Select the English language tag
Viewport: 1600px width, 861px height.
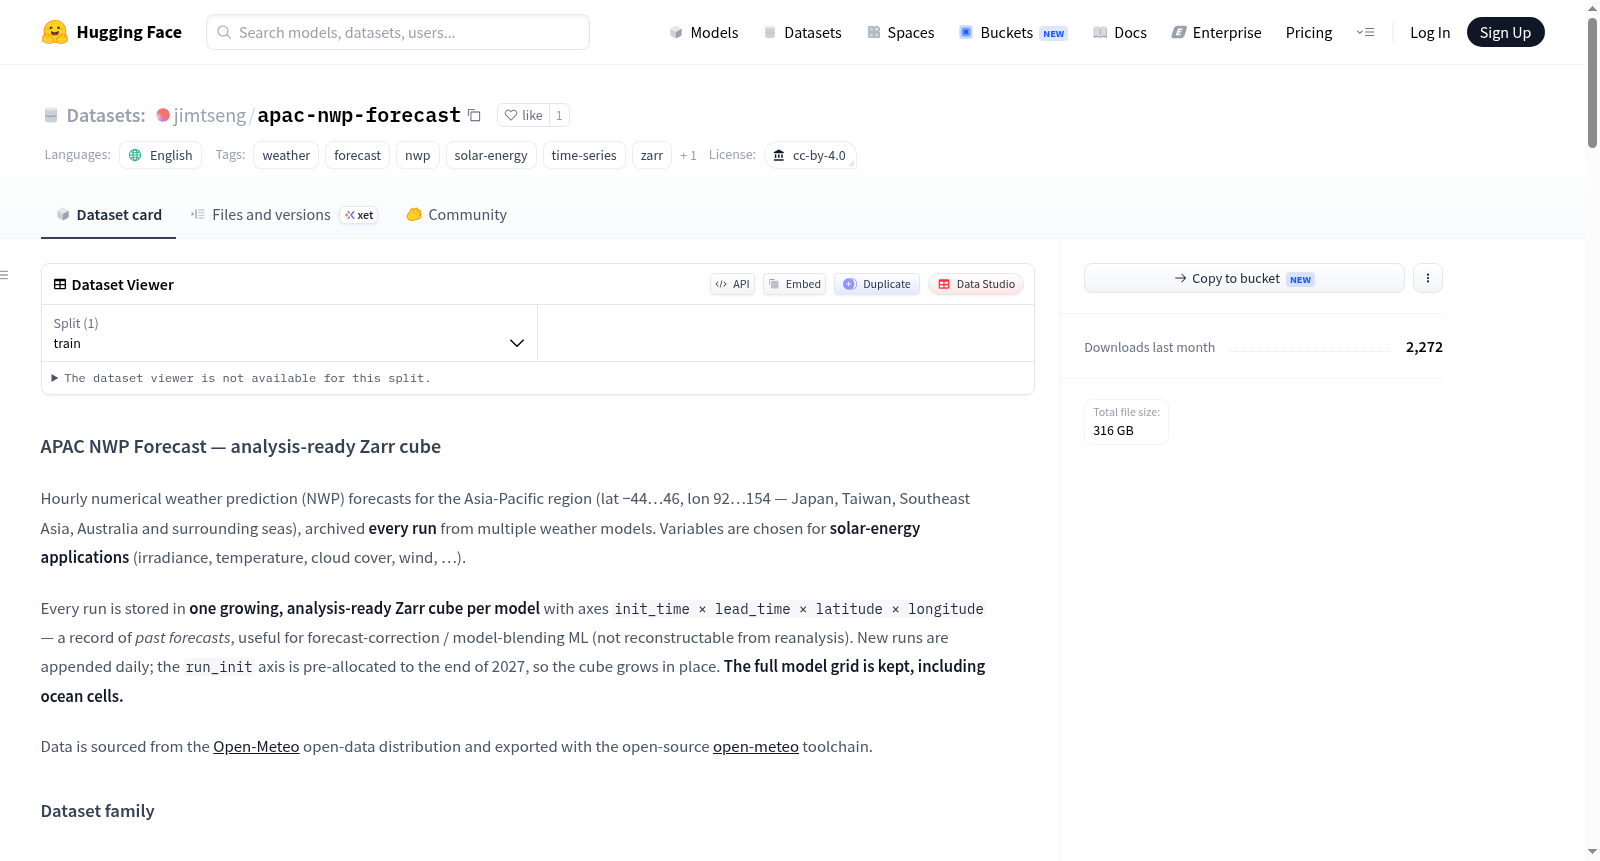tap(161, 155)
